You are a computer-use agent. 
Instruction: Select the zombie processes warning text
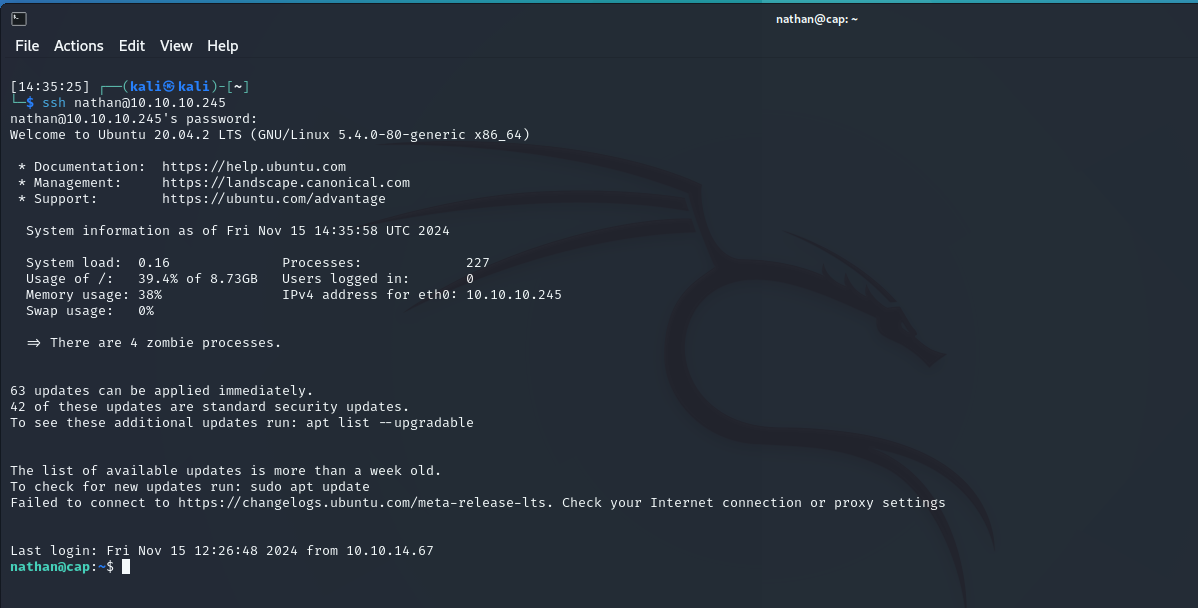click(x=157, y=342)
